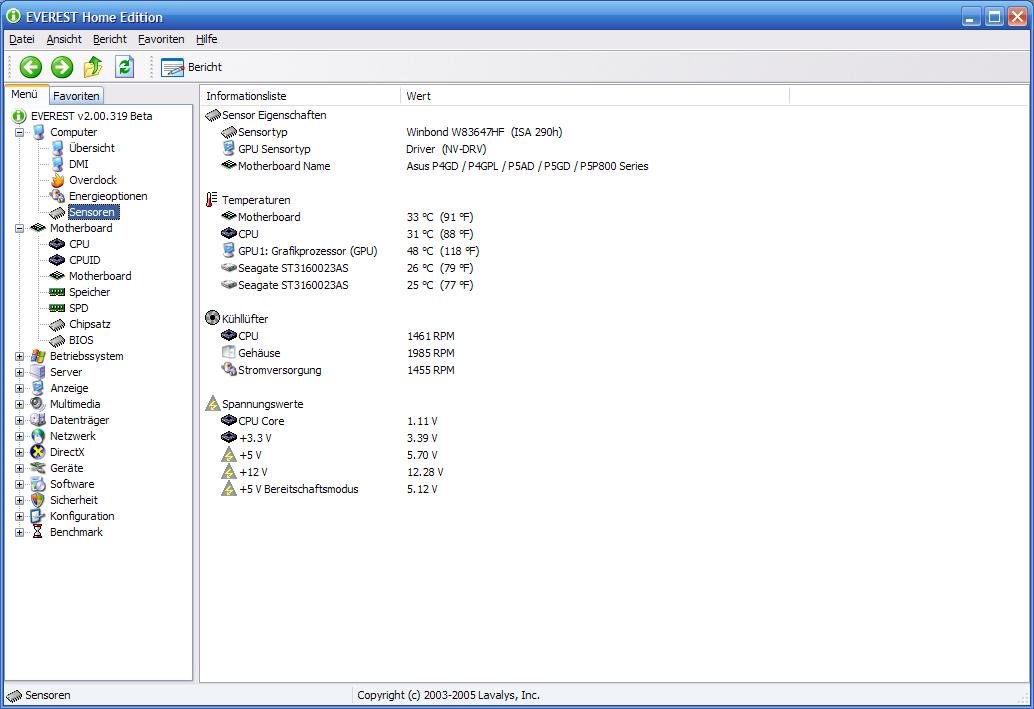Select the +5 V Bereitschaftsmodus row

coord(330,489)
